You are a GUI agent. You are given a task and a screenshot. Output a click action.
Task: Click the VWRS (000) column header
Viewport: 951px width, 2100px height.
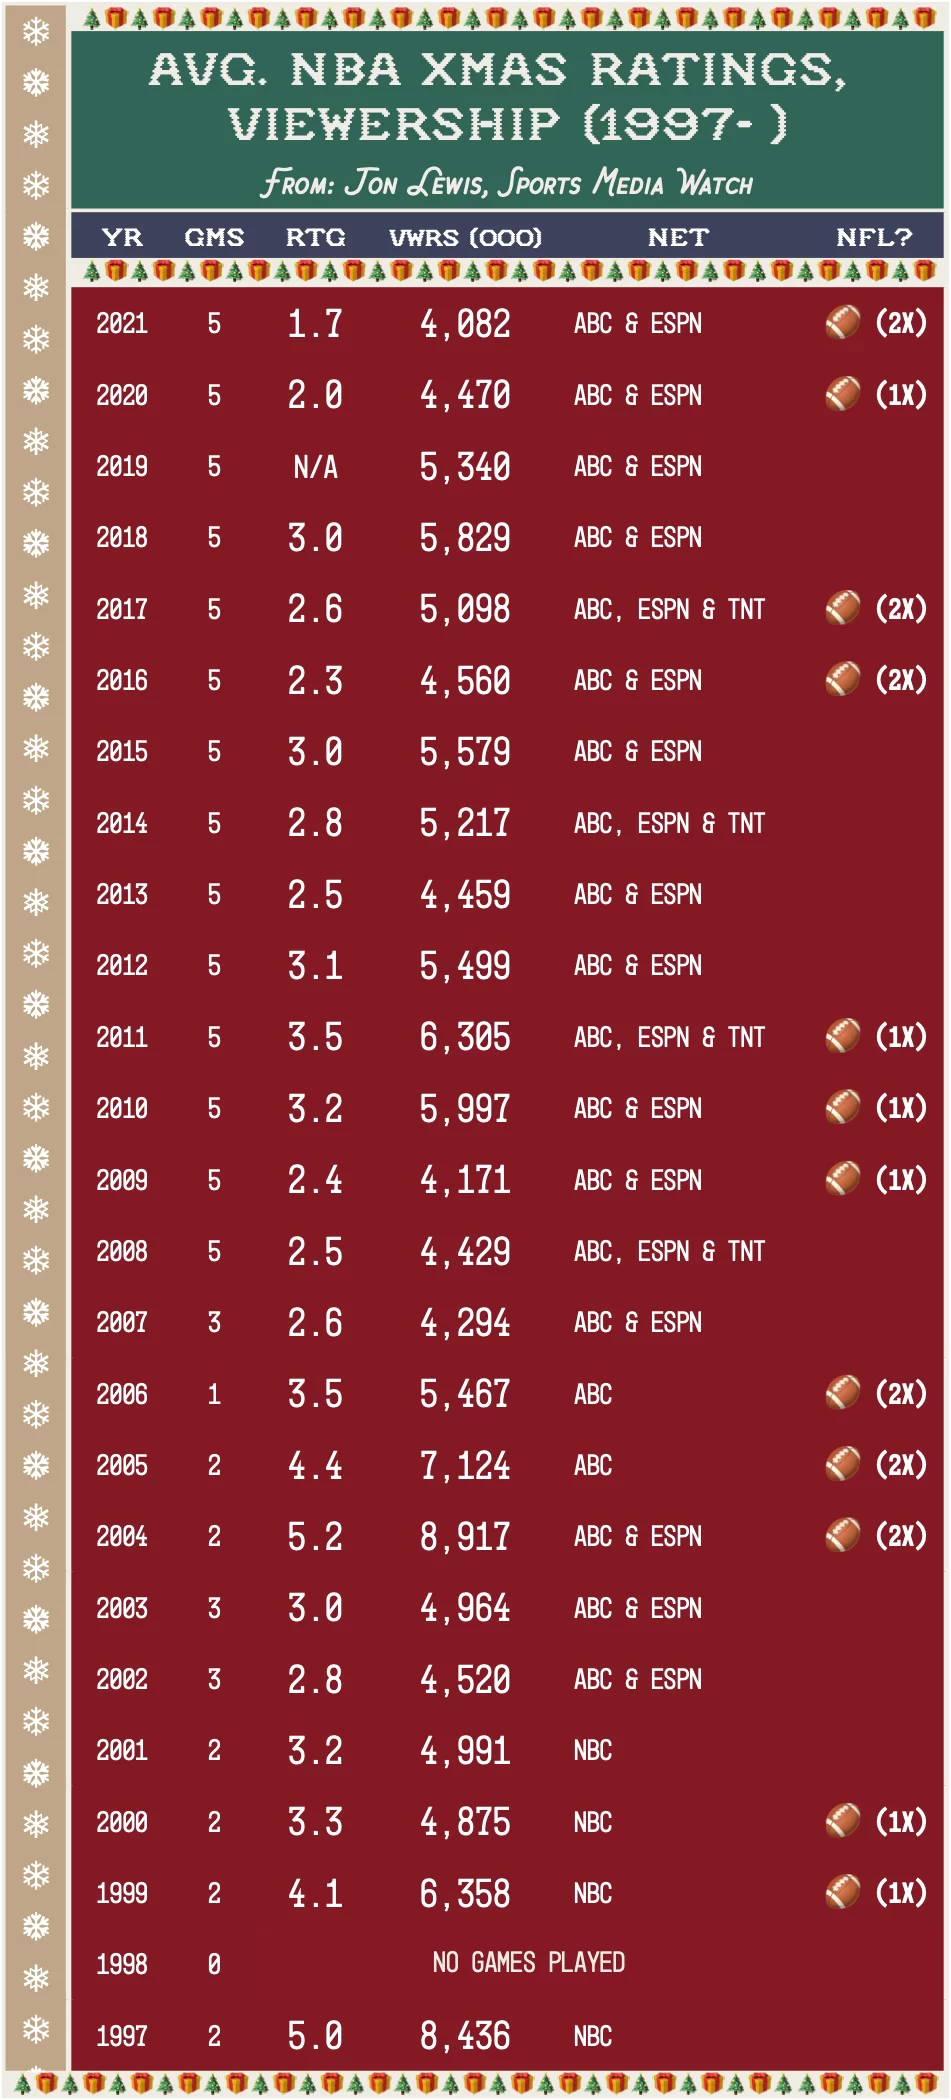pos(465,238)
